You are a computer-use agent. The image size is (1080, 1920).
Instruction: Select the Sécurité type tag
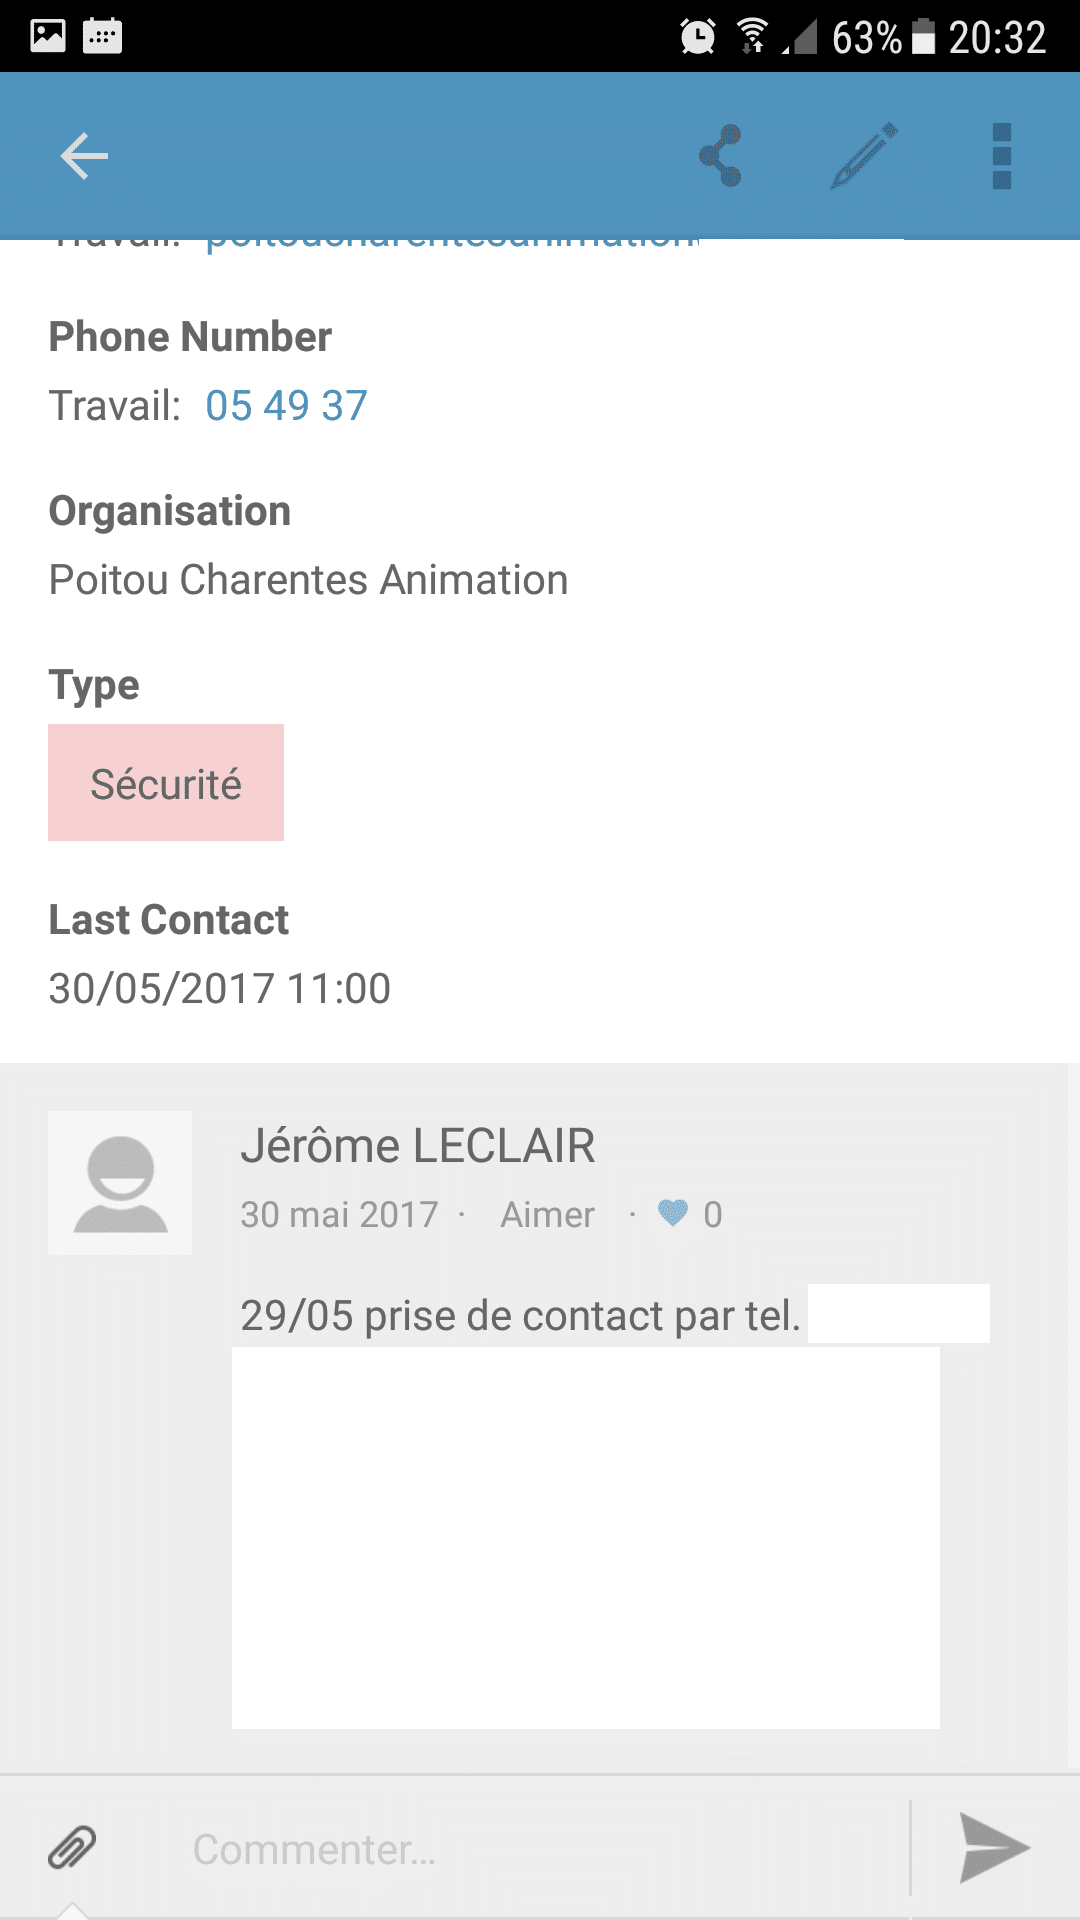[x=166, y=783]
